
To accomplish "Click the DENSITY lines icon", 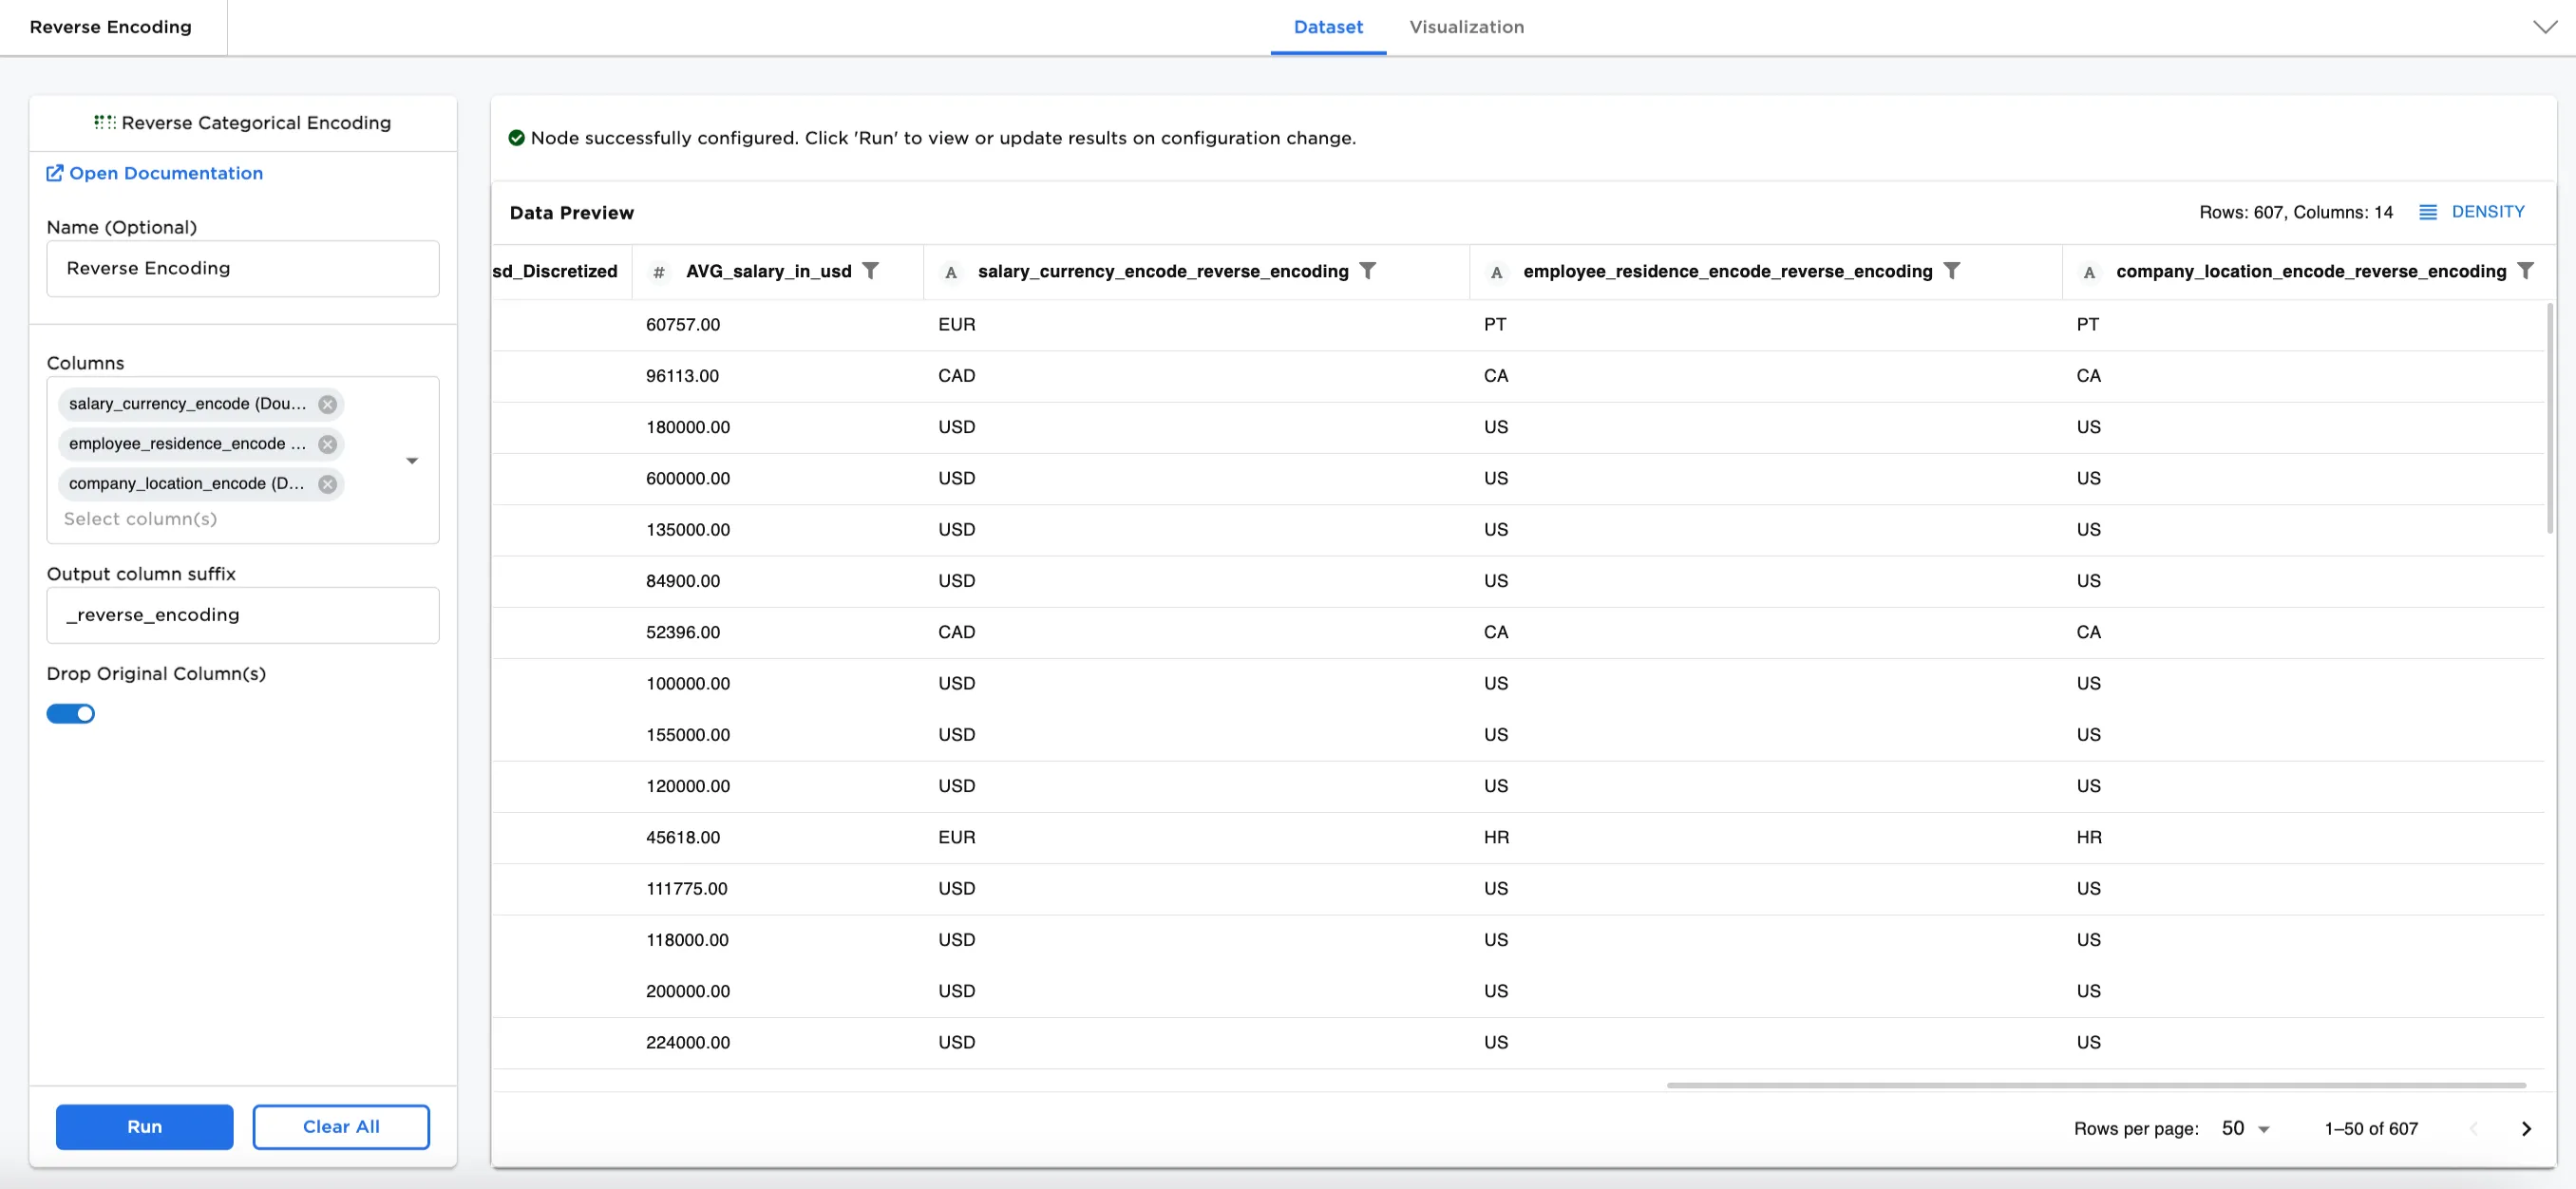I will (x=2427, y=212).
